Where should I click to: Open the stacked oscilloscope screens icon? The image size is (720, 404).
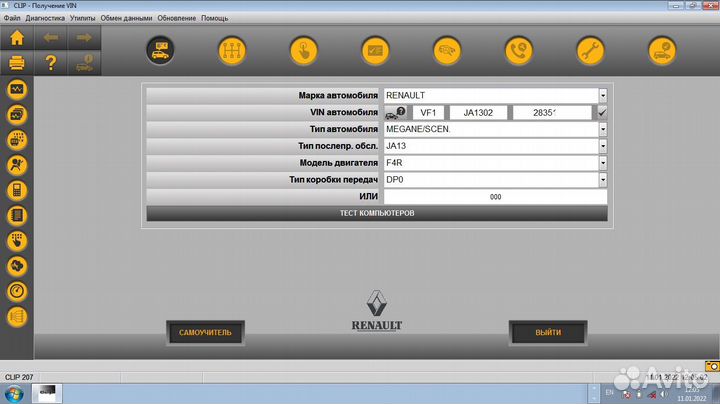[17, 114]
